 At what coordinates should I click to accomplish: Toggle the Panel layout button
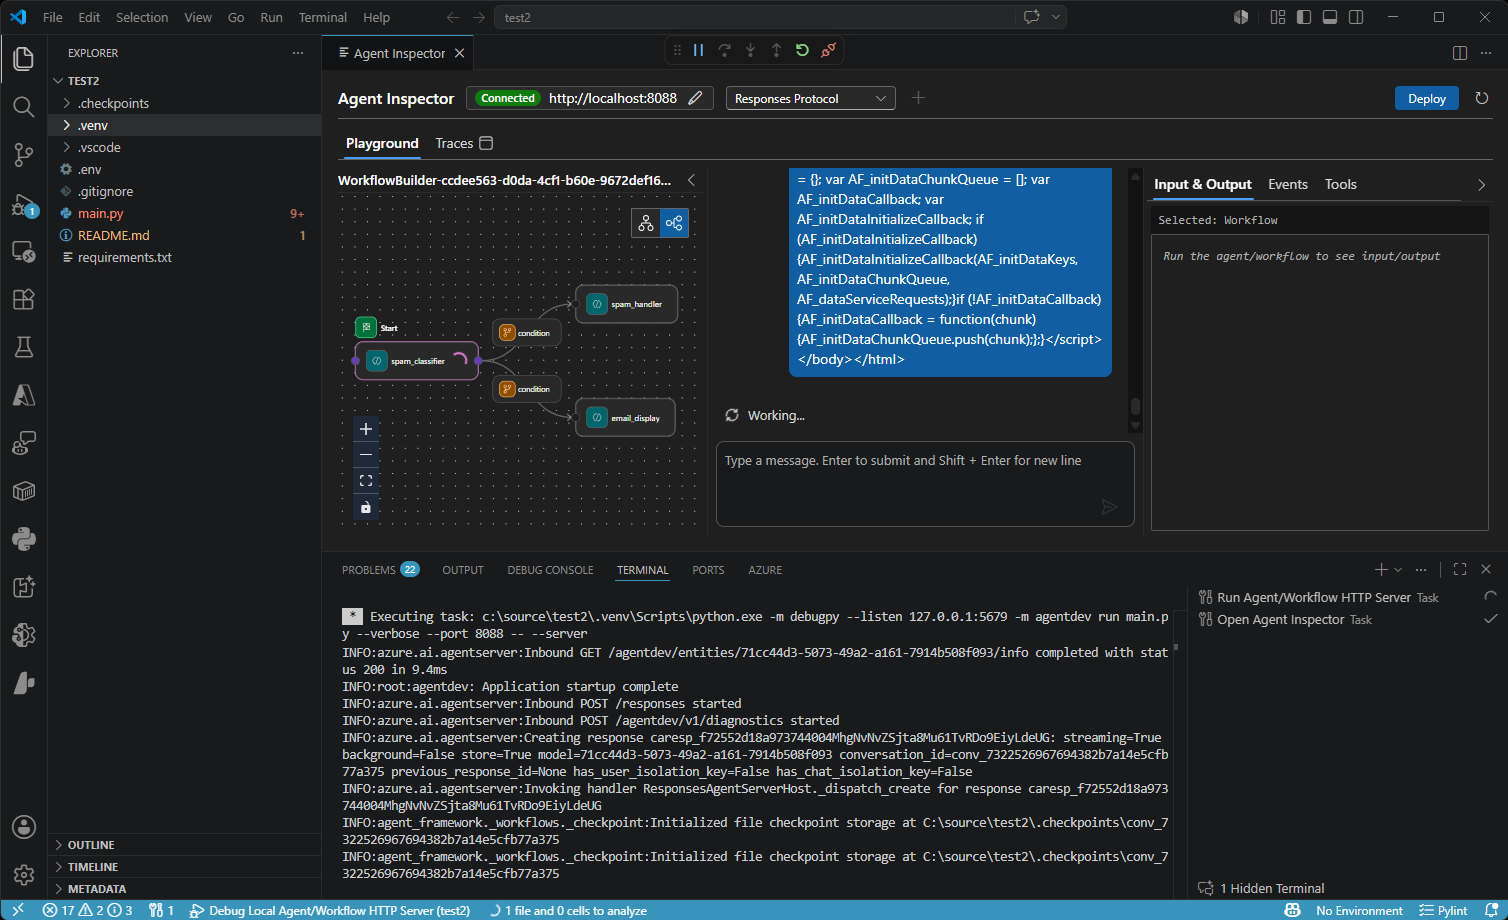click(x=1330, y=17)
